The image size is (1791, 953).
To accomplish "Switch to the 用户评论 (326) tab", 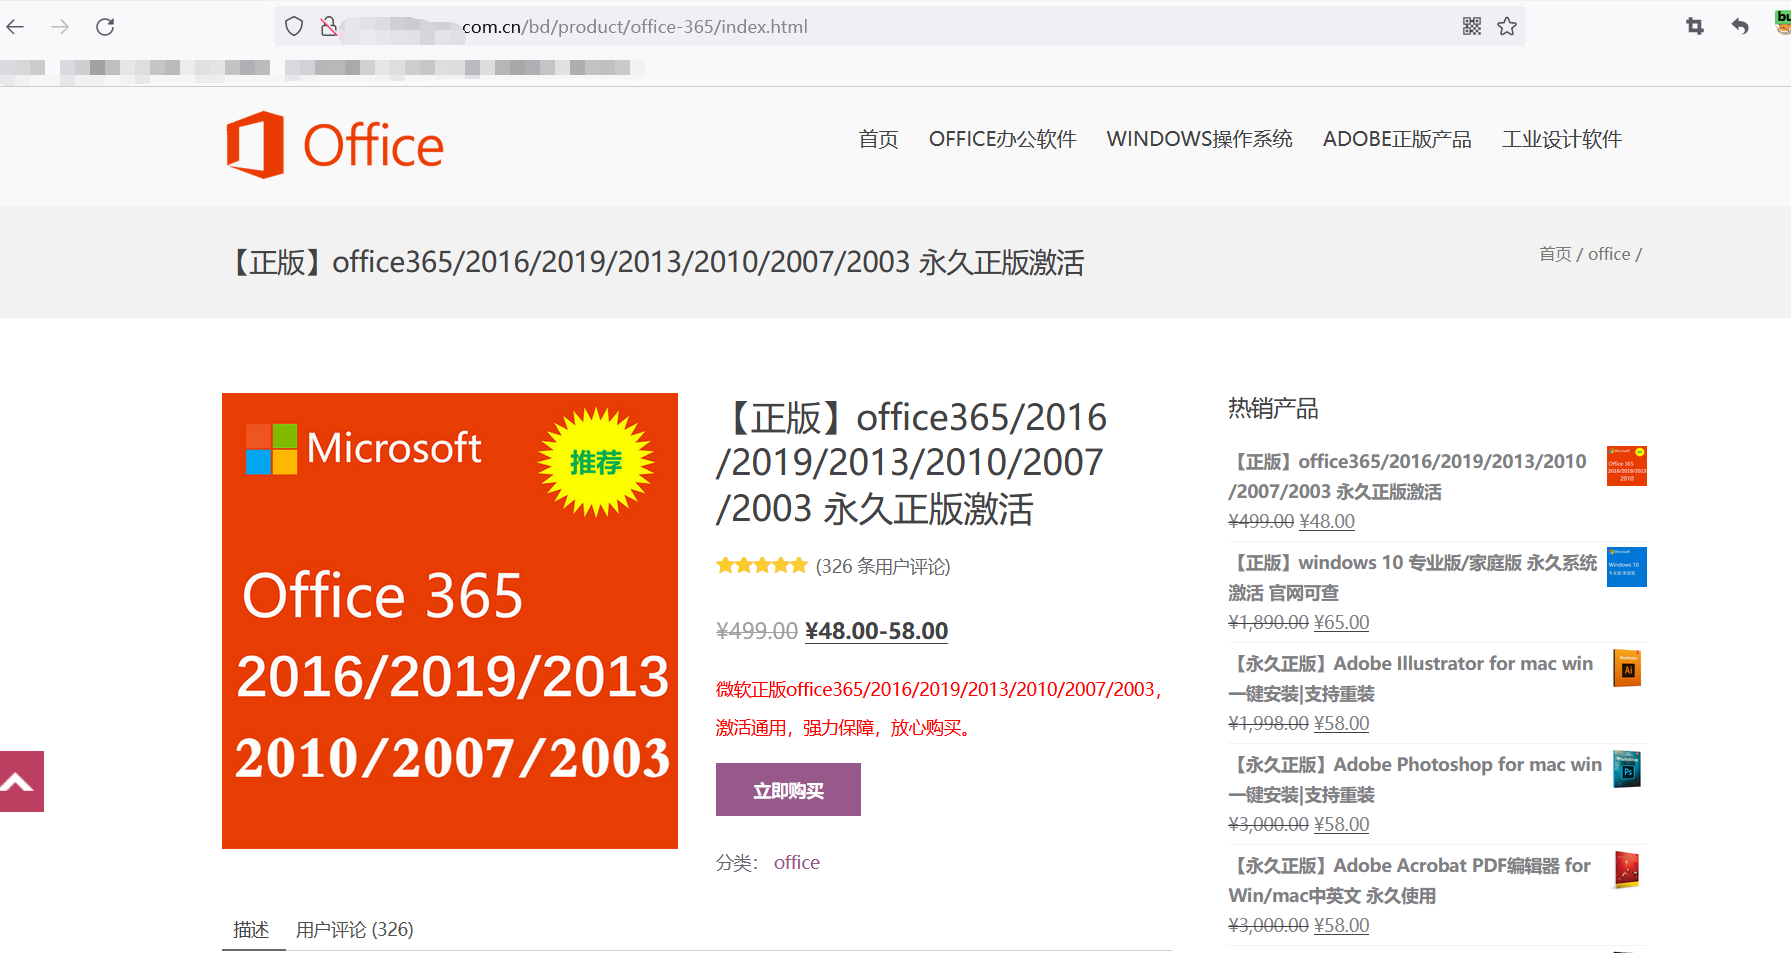I will pyautogui.click(x=355, y=930).
